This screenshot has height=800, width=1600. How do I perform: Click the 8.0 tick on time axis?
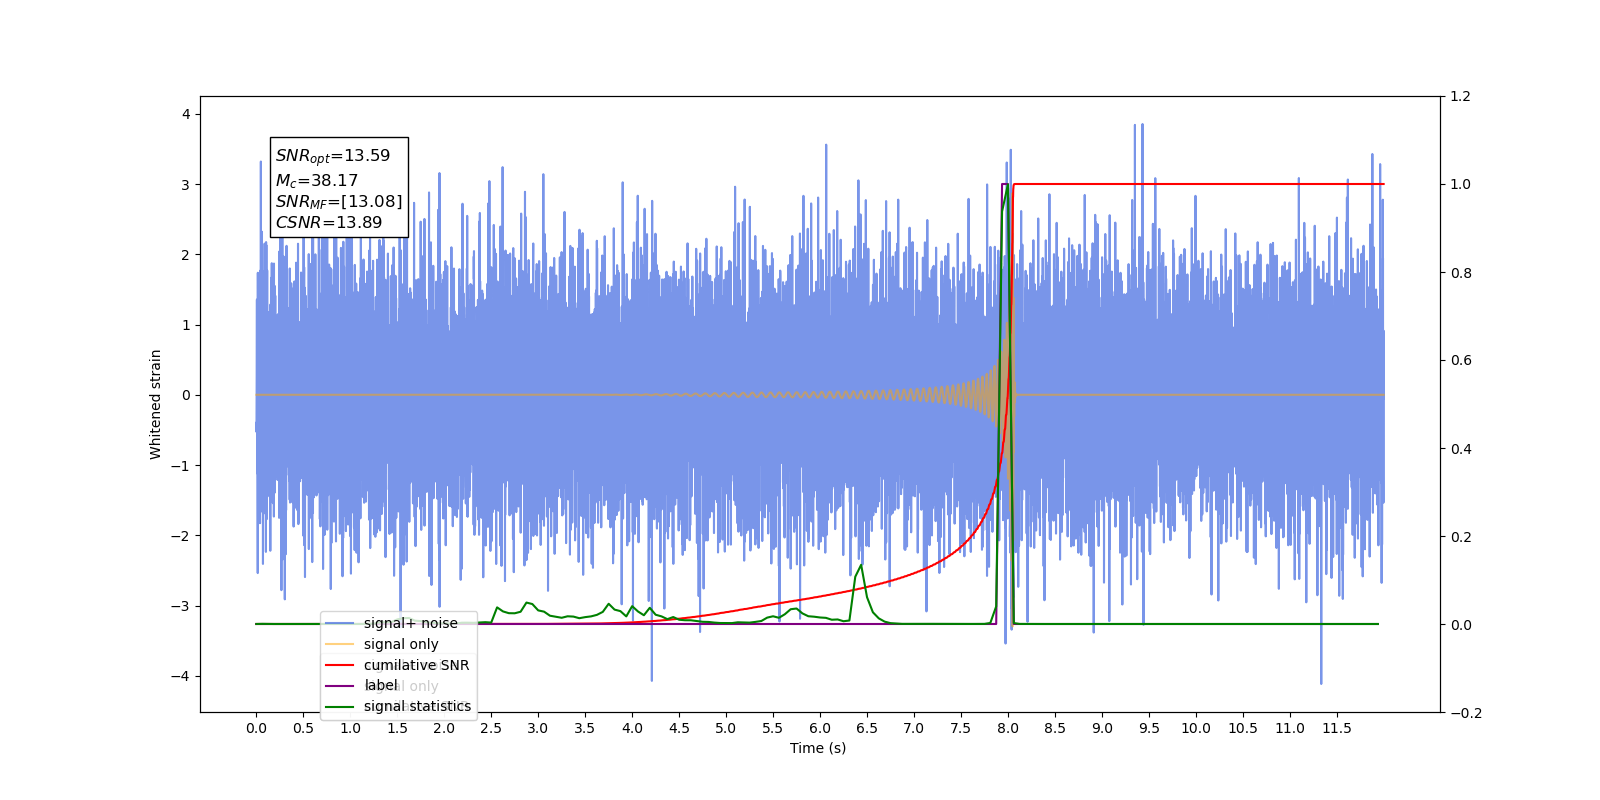[x=1008, y=728]
